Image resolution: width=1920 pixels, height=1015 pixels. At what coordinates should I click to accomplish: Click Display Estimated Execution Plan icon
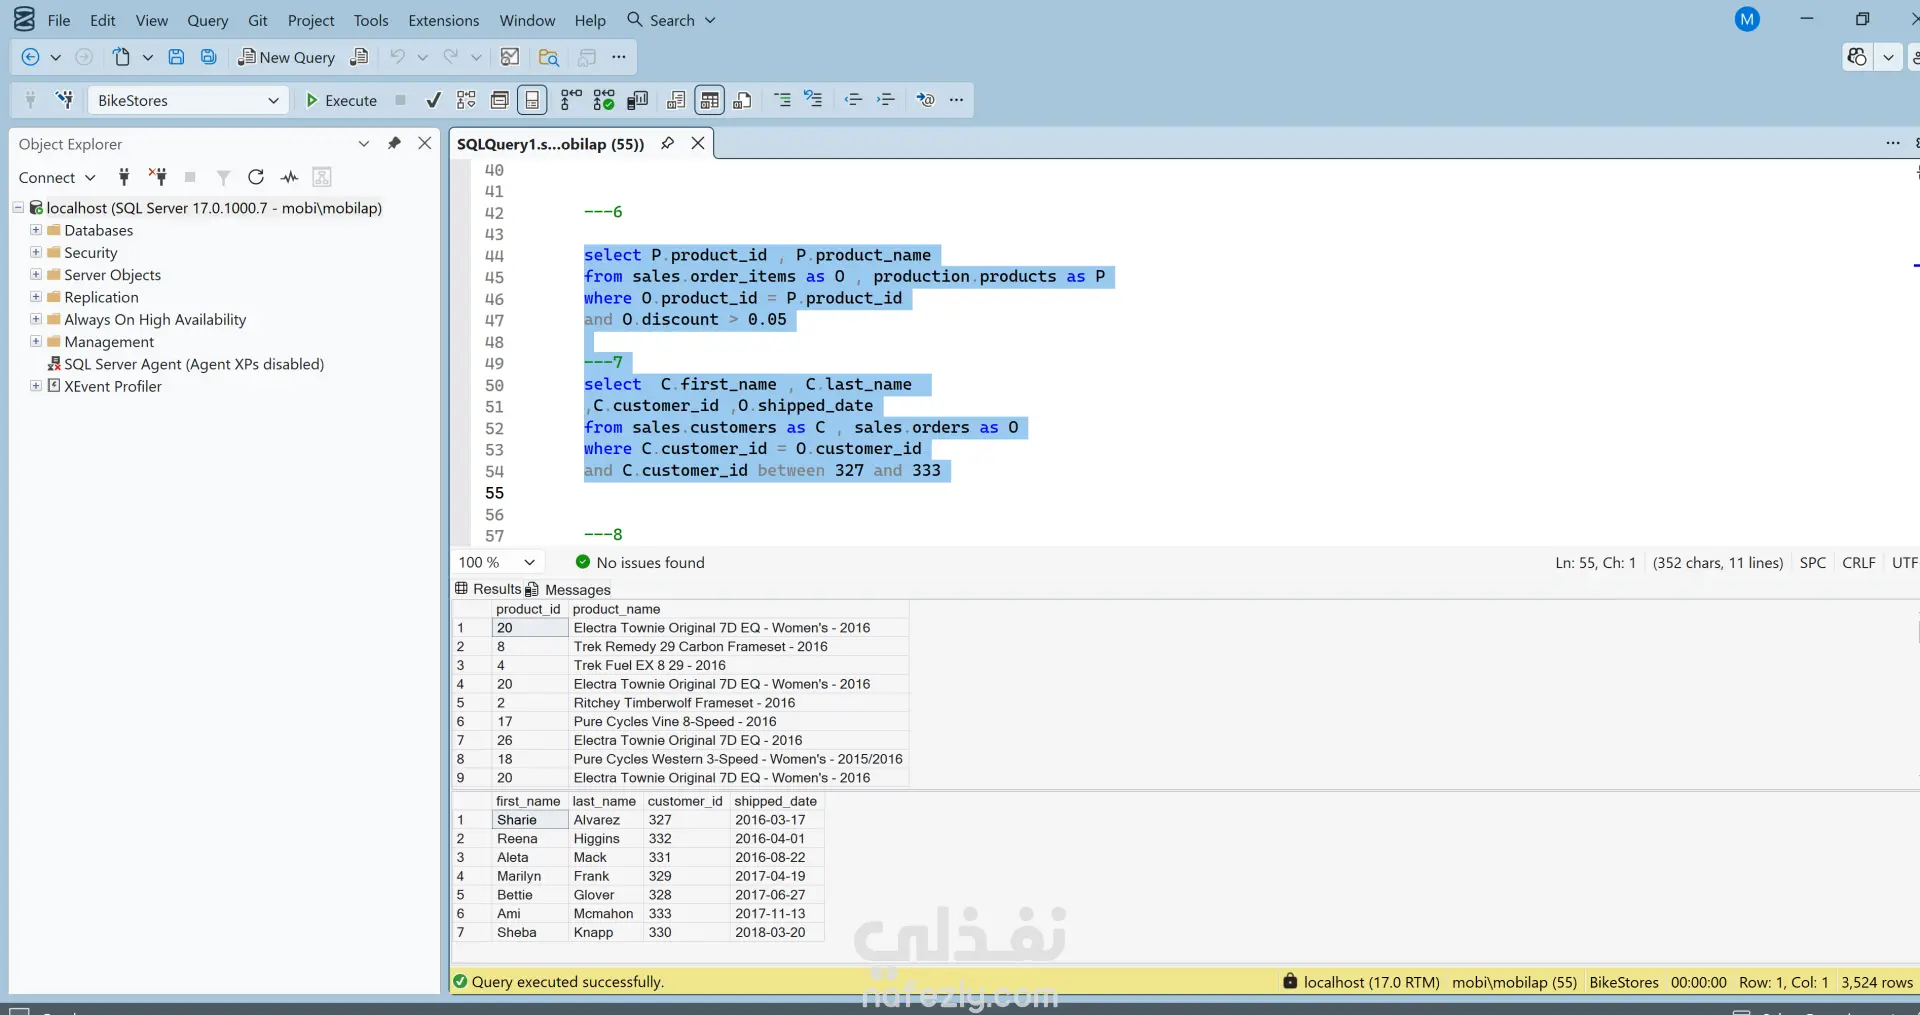(466, 100)
